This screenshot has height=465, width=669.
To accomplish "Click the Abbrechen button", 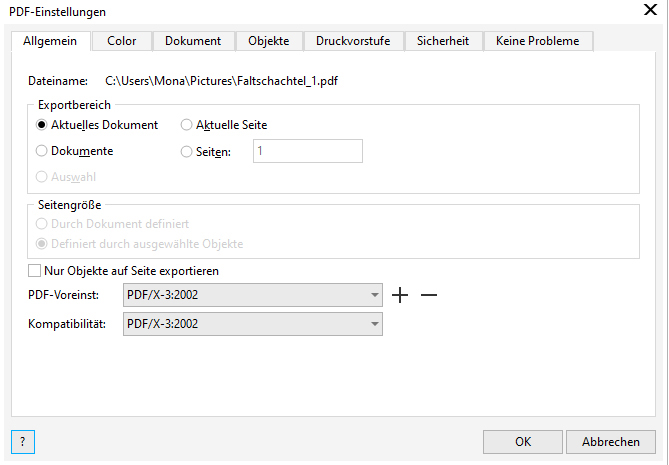I will coord(611,442).
